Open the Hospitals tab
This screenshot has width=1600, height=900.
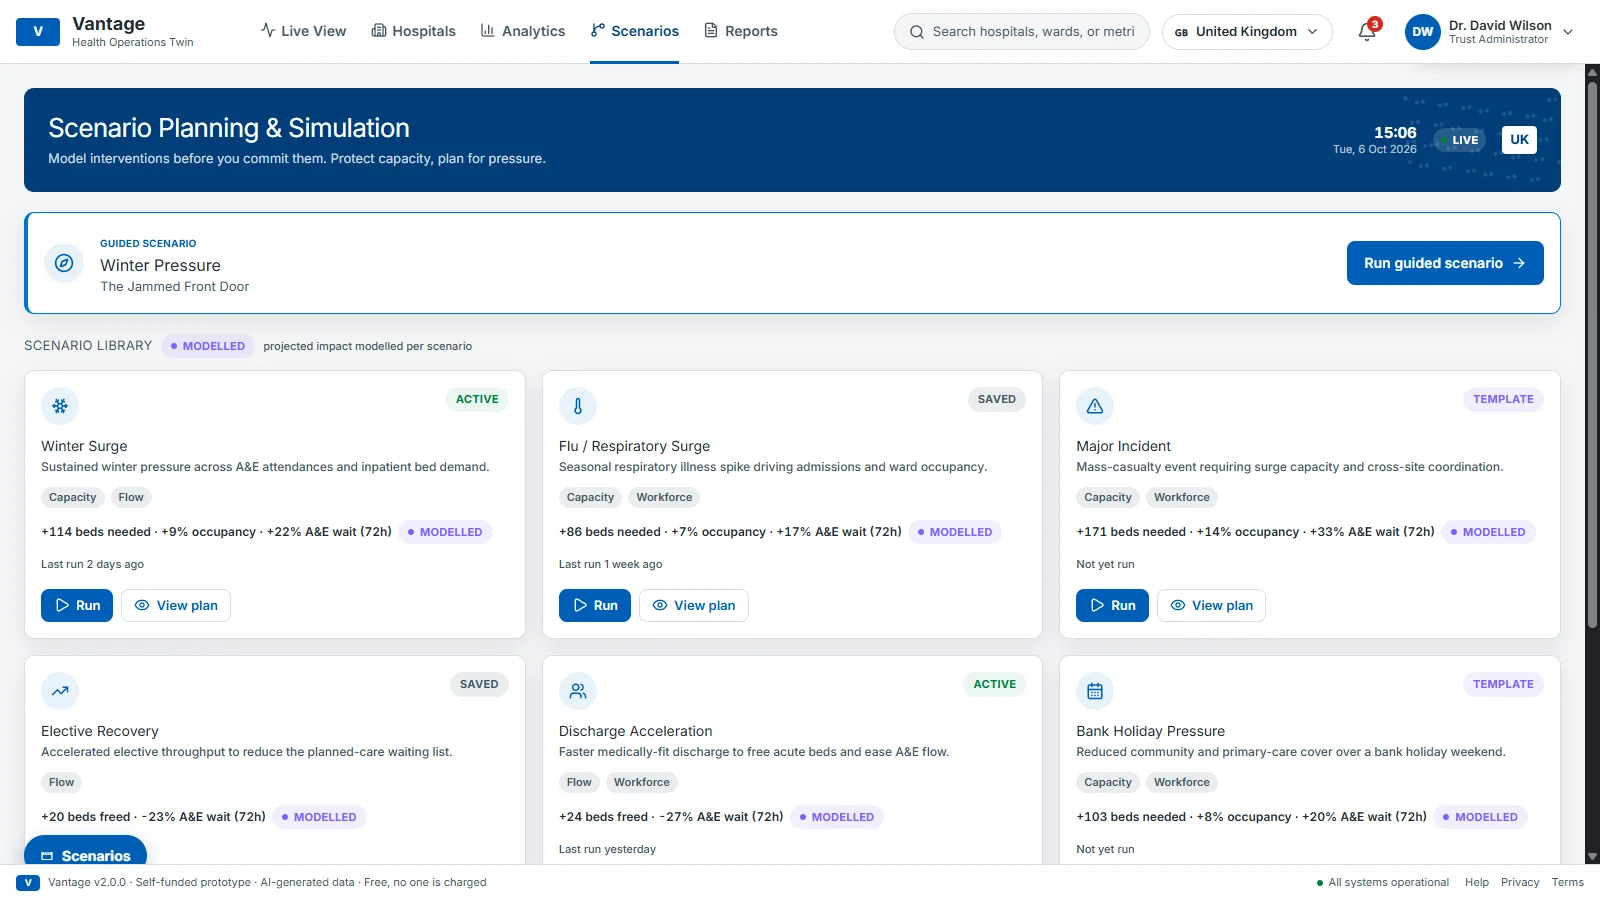click(x=414, y=31)
